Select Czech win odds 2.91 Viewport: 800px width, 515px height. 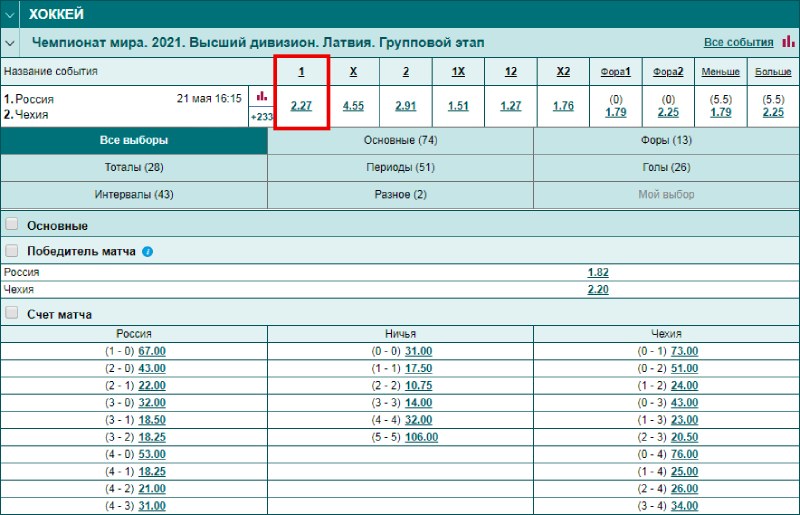406,106
